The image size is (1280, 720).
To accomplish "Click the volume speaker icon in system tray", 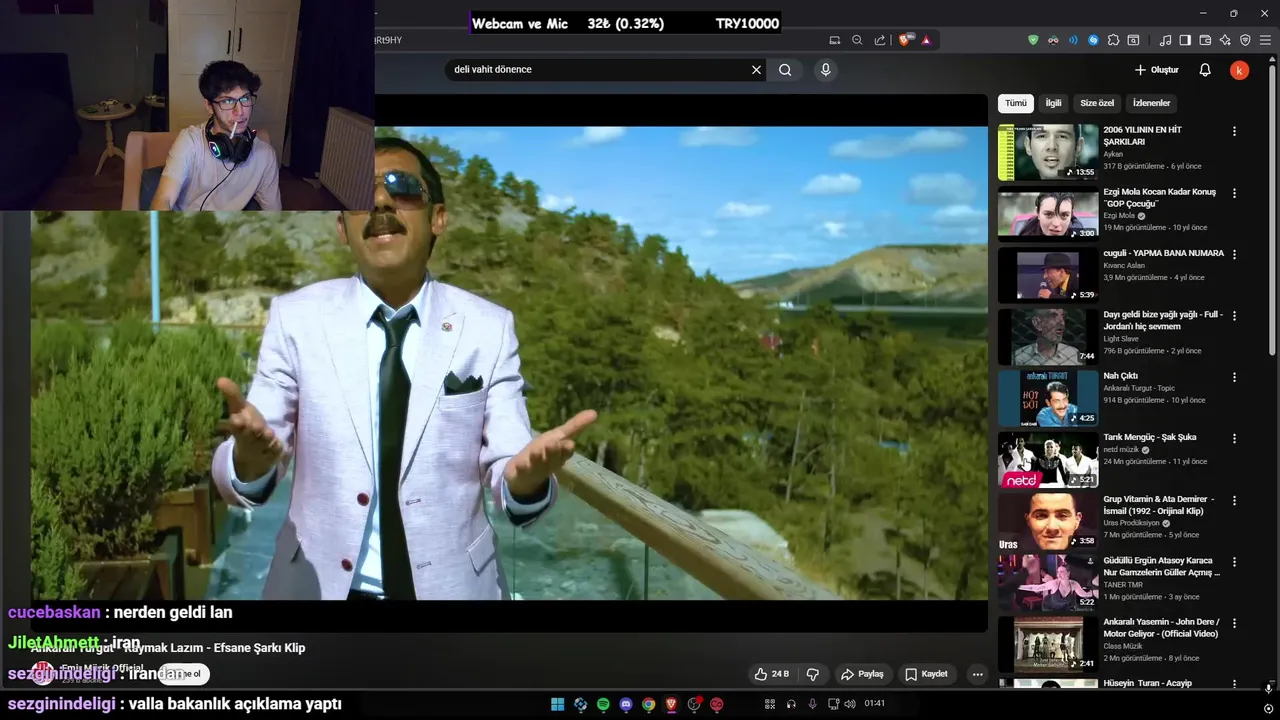I will [x=849, y=704].
